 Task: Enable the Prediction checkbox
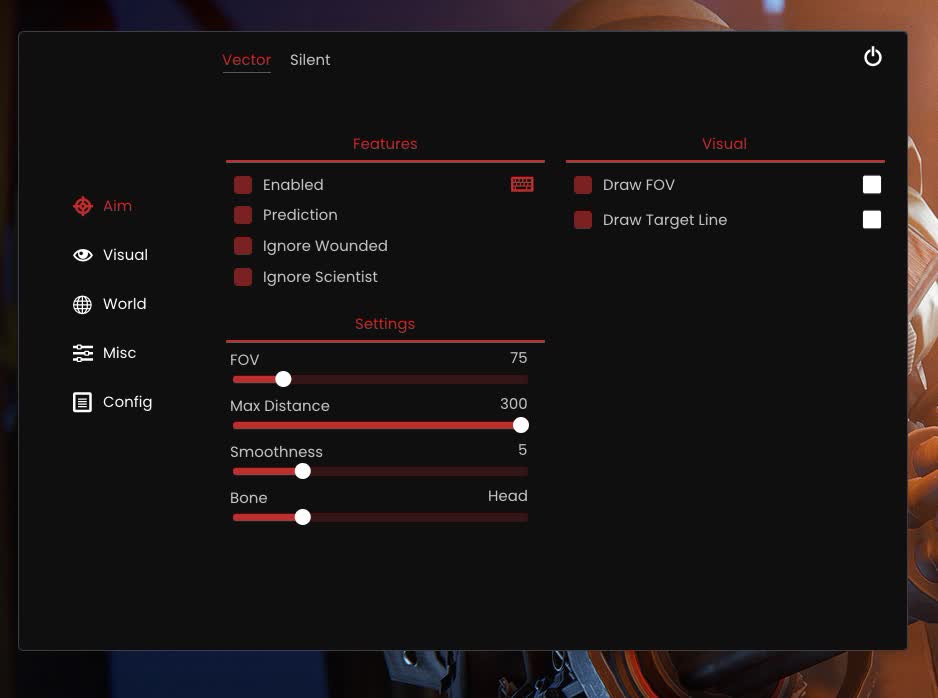pyautogui.click(x=243, y=215)
